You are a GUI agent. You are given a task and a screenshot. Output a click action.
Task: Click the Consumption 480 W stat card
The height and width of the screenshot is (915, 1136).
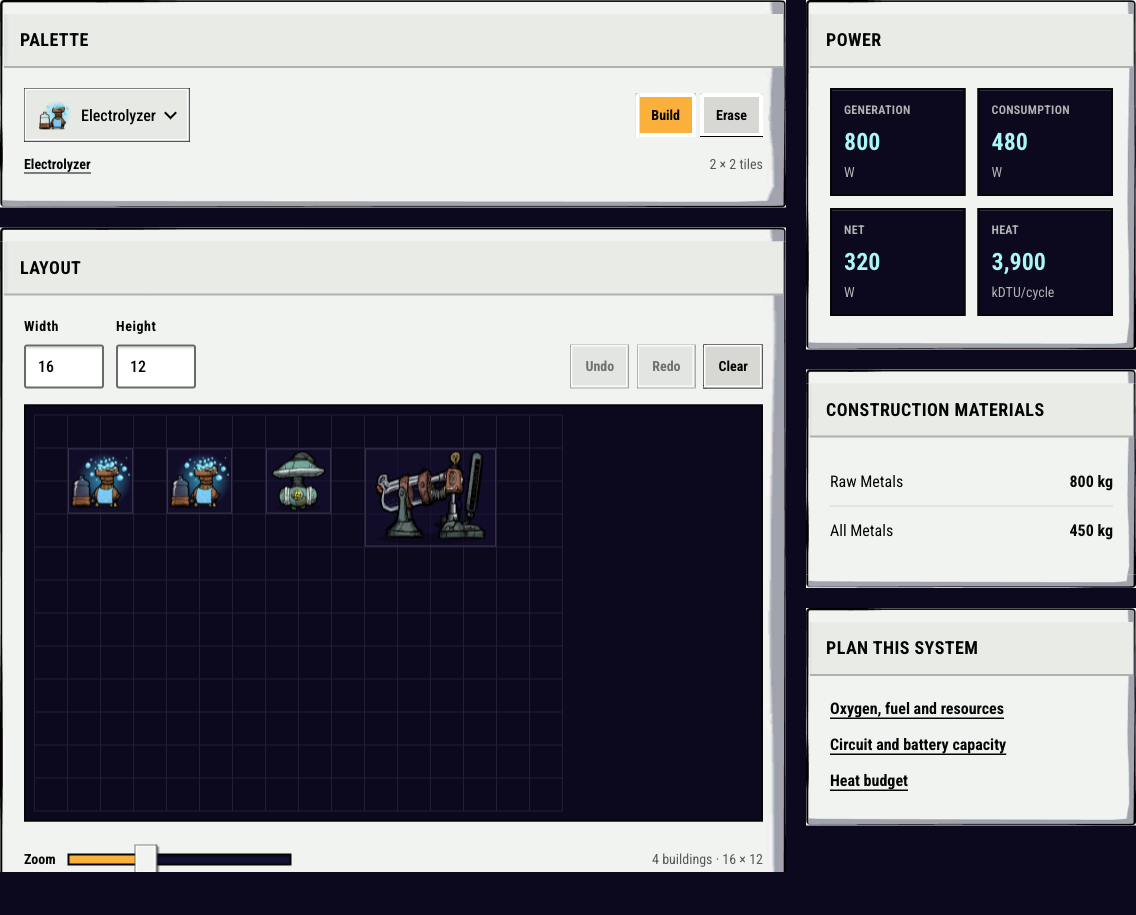pos(1045,142)
